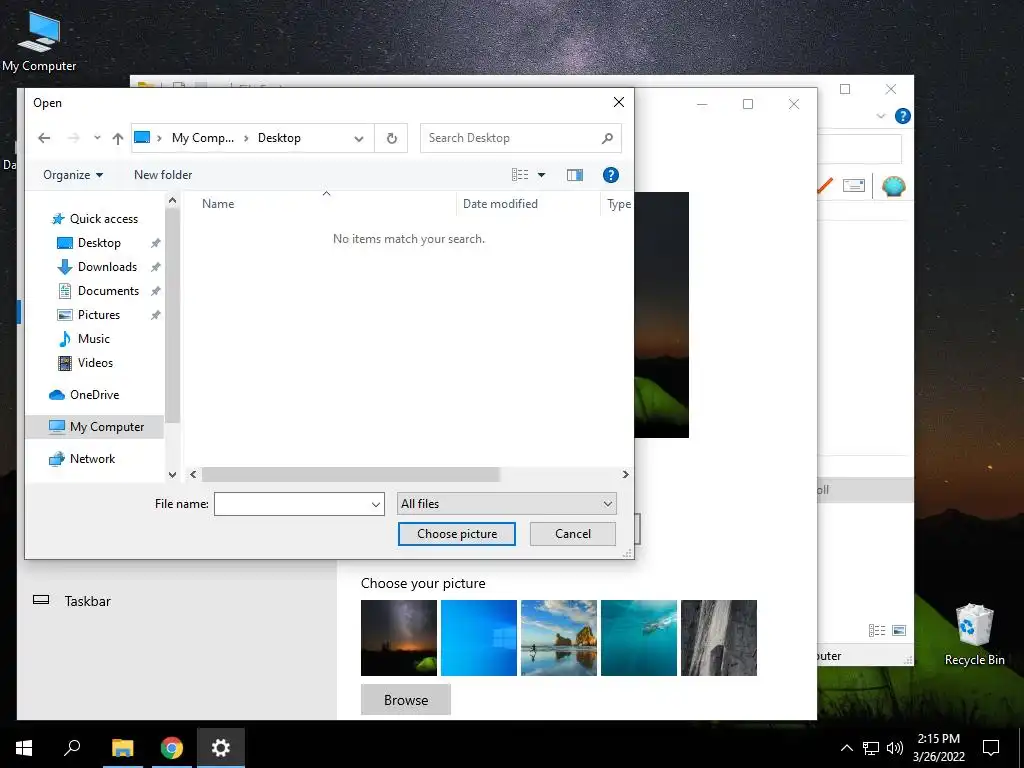
Task: Select OneDrive in navigation pane
Action: (95, 394)
